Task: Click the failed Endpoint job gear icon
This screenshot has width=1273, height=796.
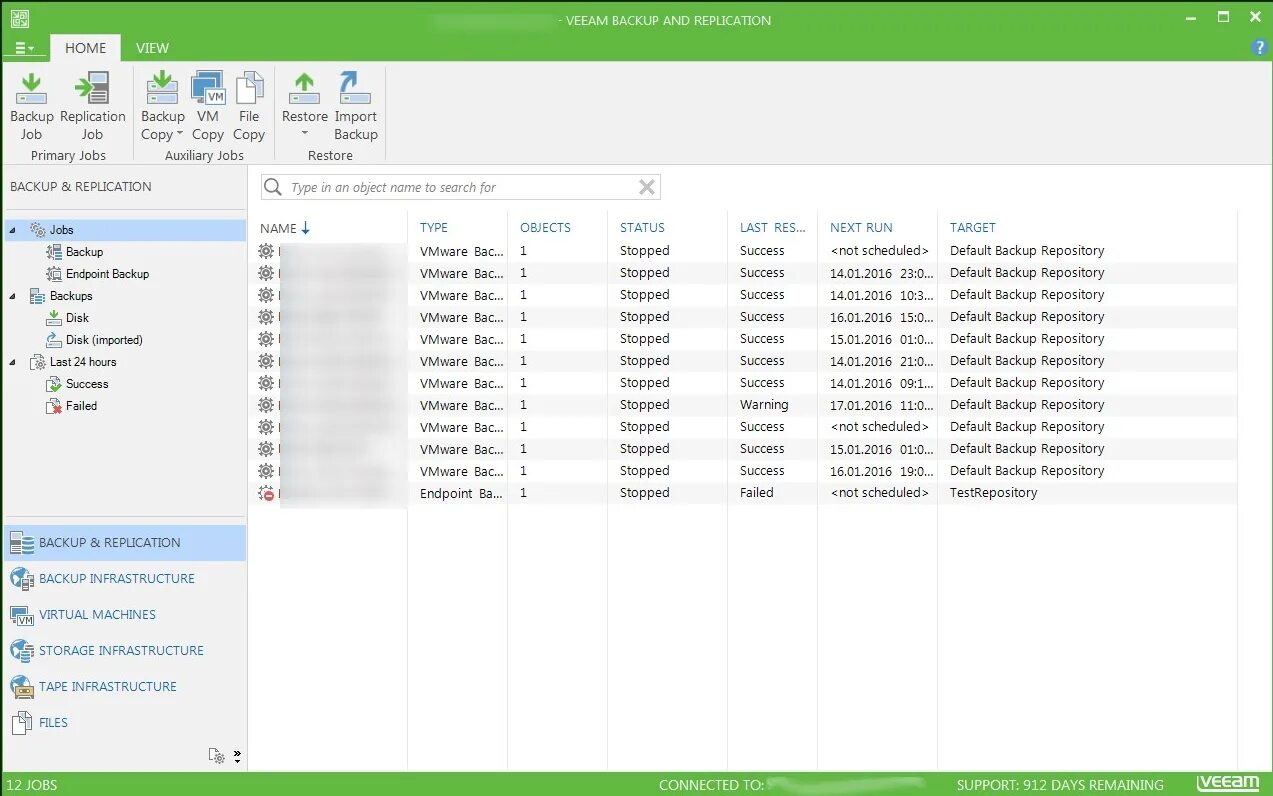Action: coord(266,493)
